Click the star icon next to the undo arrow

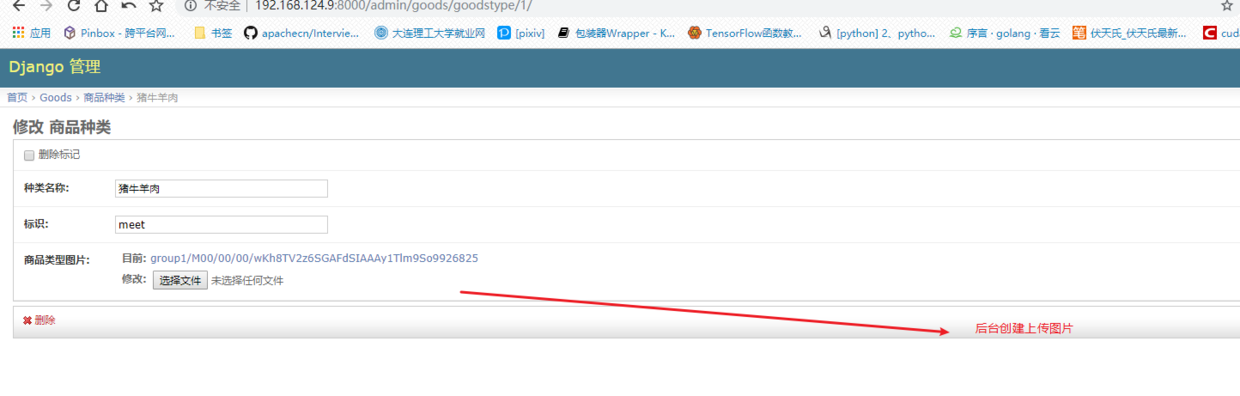coord(156,6)
